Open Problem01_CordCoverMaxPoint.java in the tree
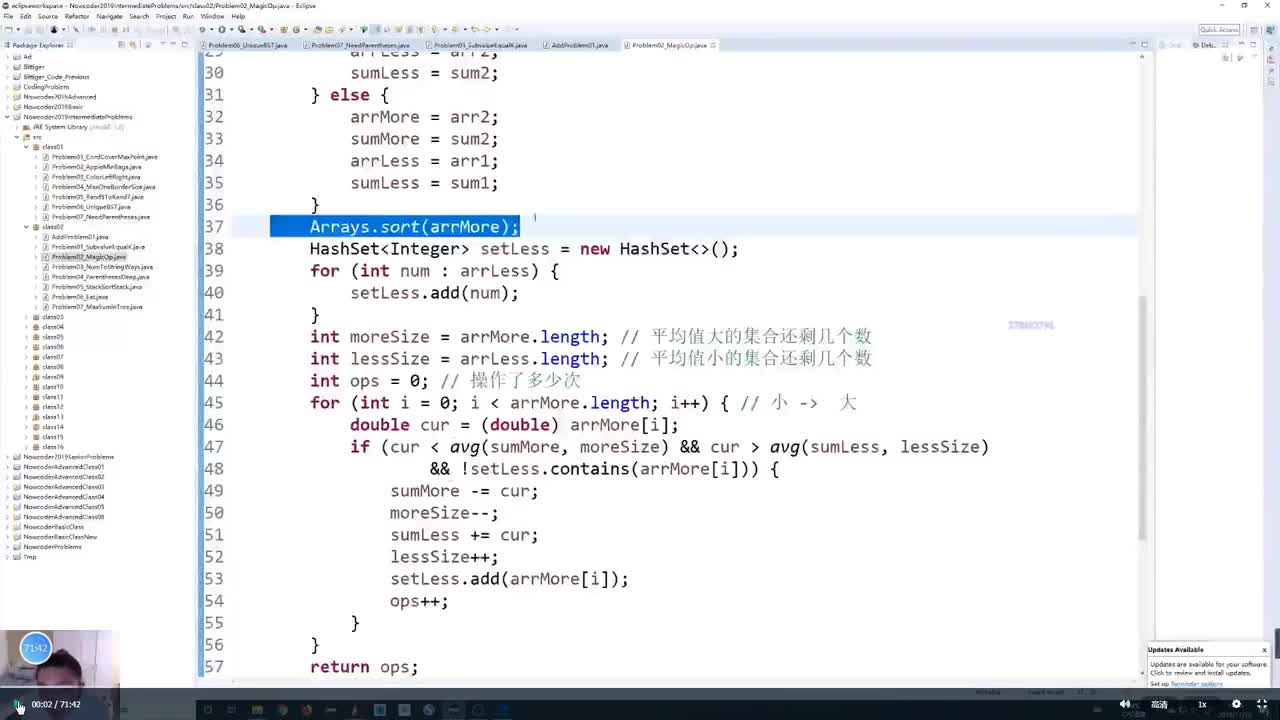The image size is (1280, 720). point(104,157)
